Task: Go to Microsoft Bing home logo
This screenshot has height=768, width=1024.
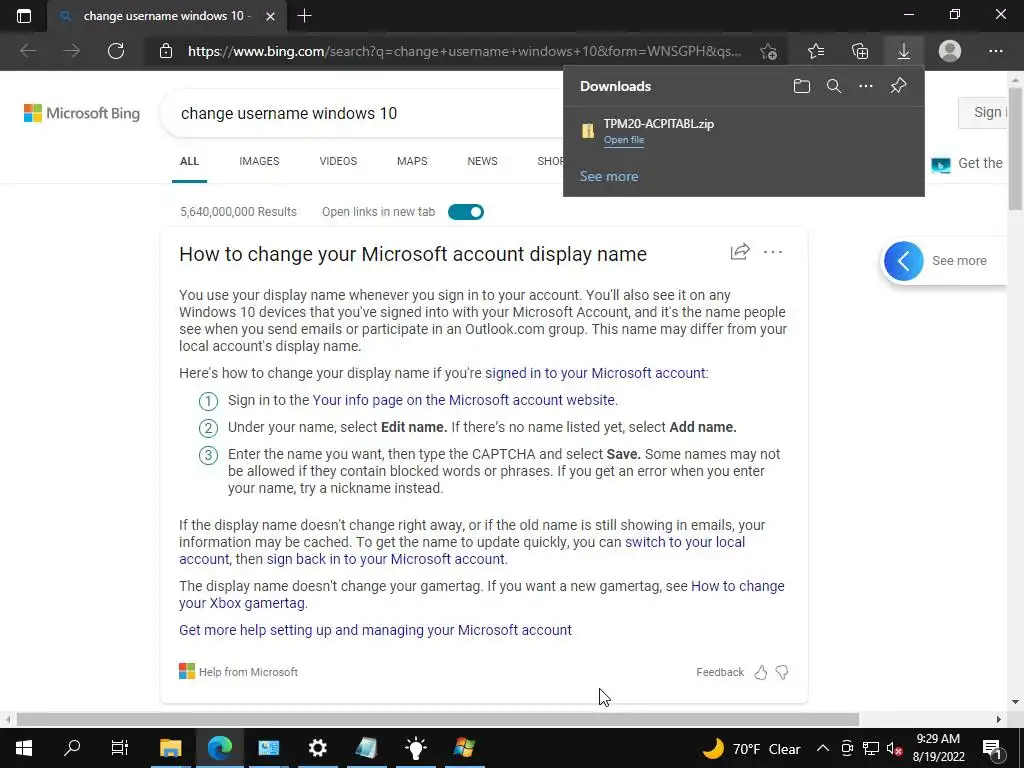Action: pyautogui.click(x=82, y=113)
